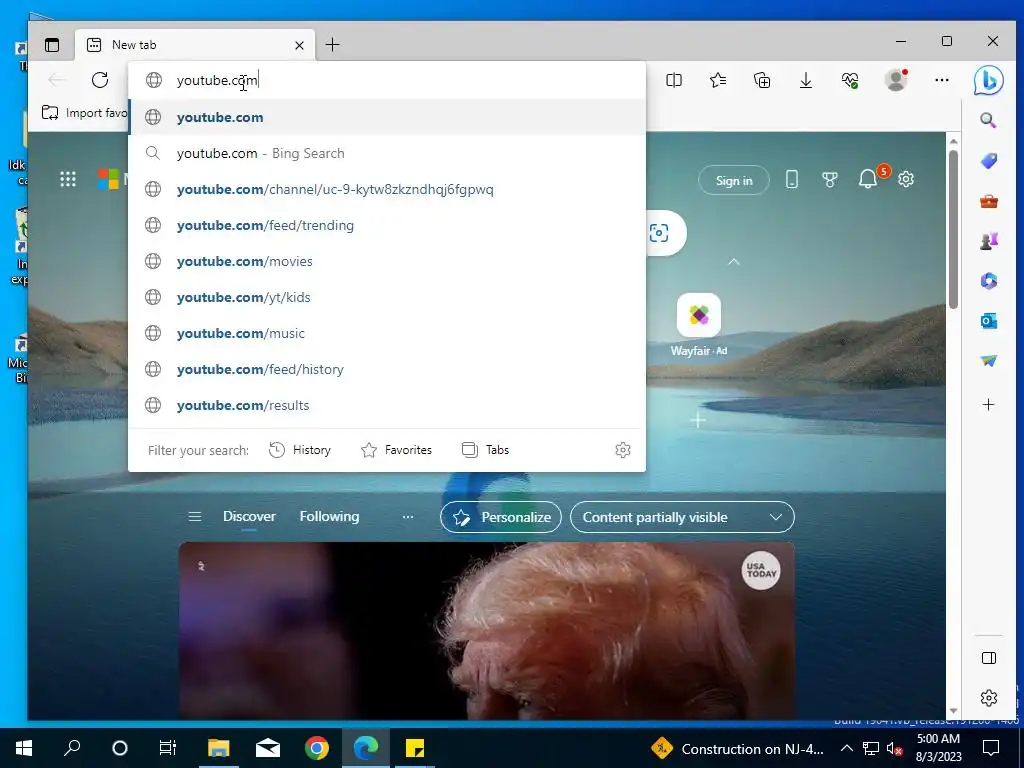Click the Sign in button
Screen dimensions: 1024x768
(x=733, y=180)
